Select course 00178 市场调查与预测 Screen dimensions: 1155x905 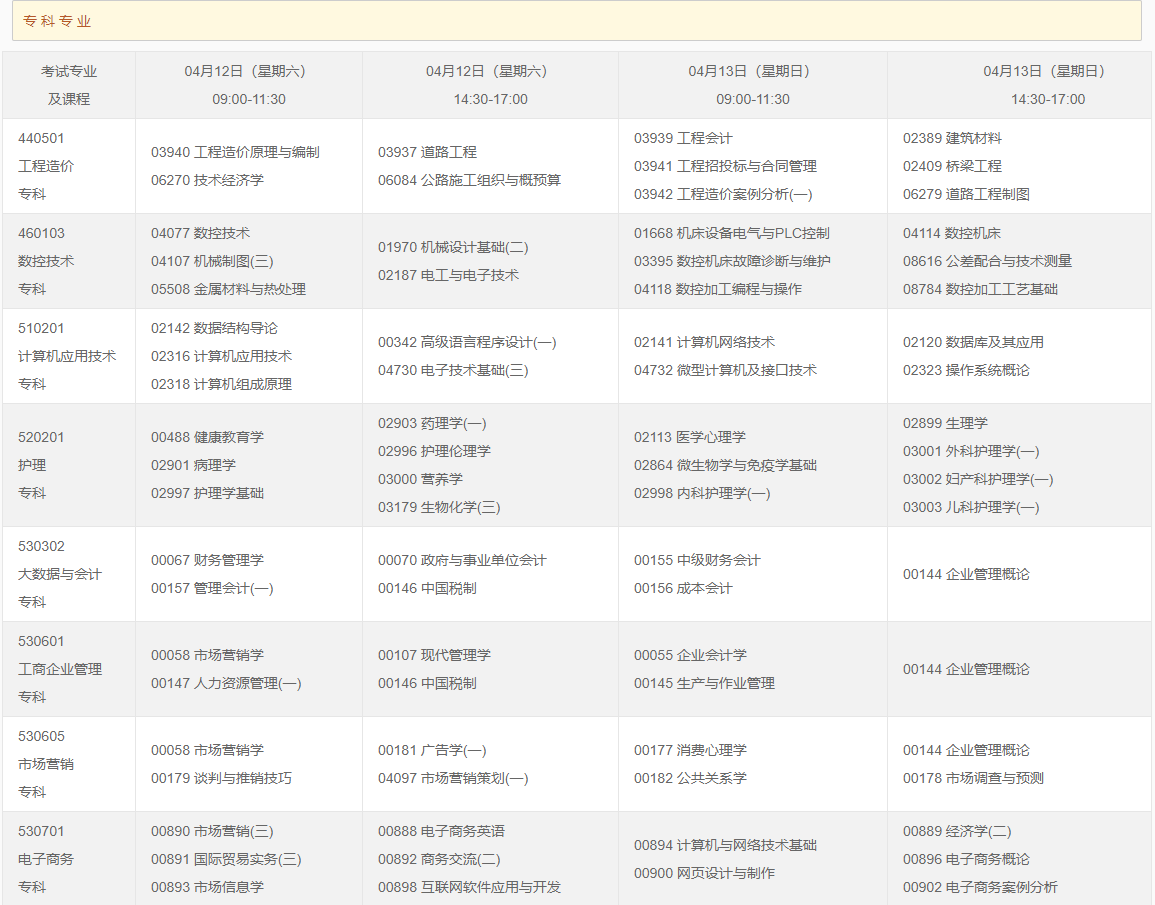coord(973,778)
